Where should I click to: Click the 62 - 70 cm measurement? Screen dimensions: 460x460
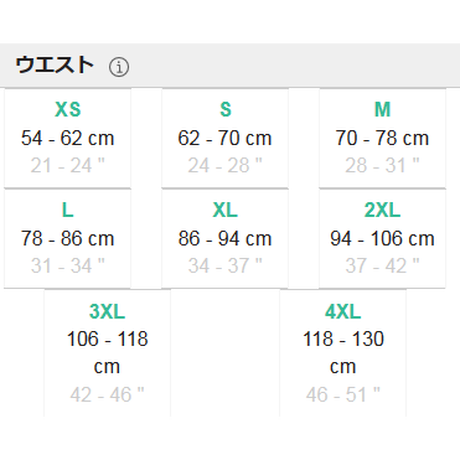tap(225, 138)
